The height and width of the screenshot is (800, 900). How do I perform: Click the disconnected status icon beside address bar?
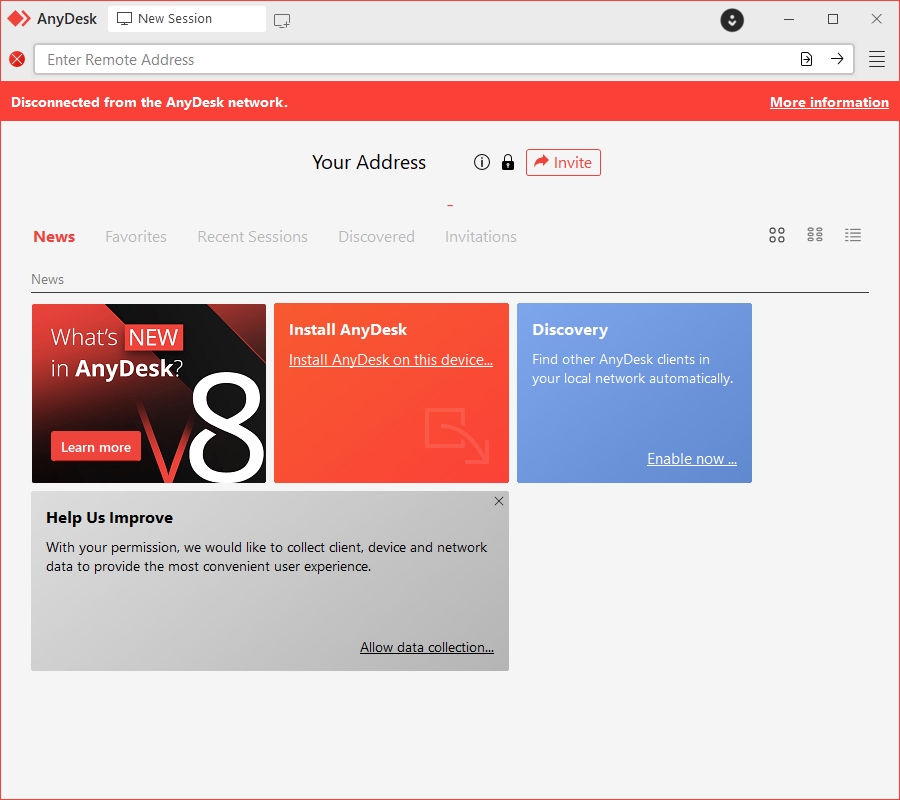pos(17,59)
